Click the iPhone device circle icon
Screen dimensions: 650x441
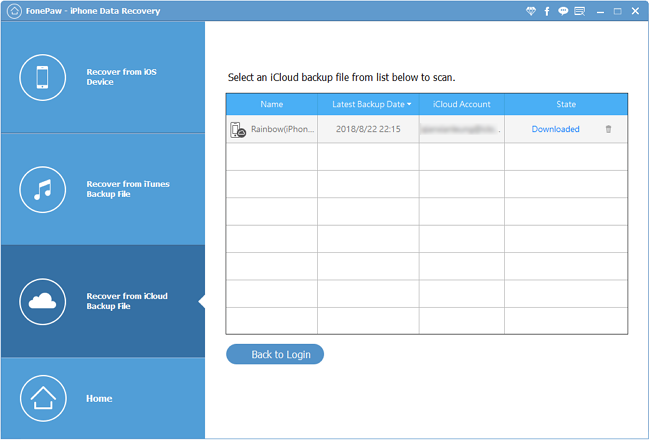coord(42,78)
